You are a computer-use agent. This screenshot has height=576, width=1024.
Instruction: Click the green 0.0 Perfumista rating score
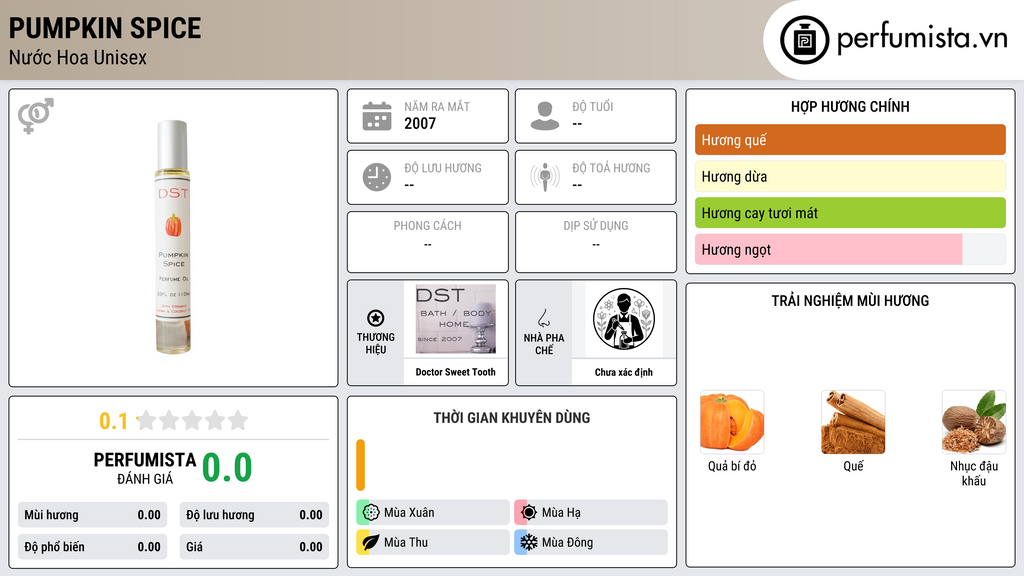point(227,468)
